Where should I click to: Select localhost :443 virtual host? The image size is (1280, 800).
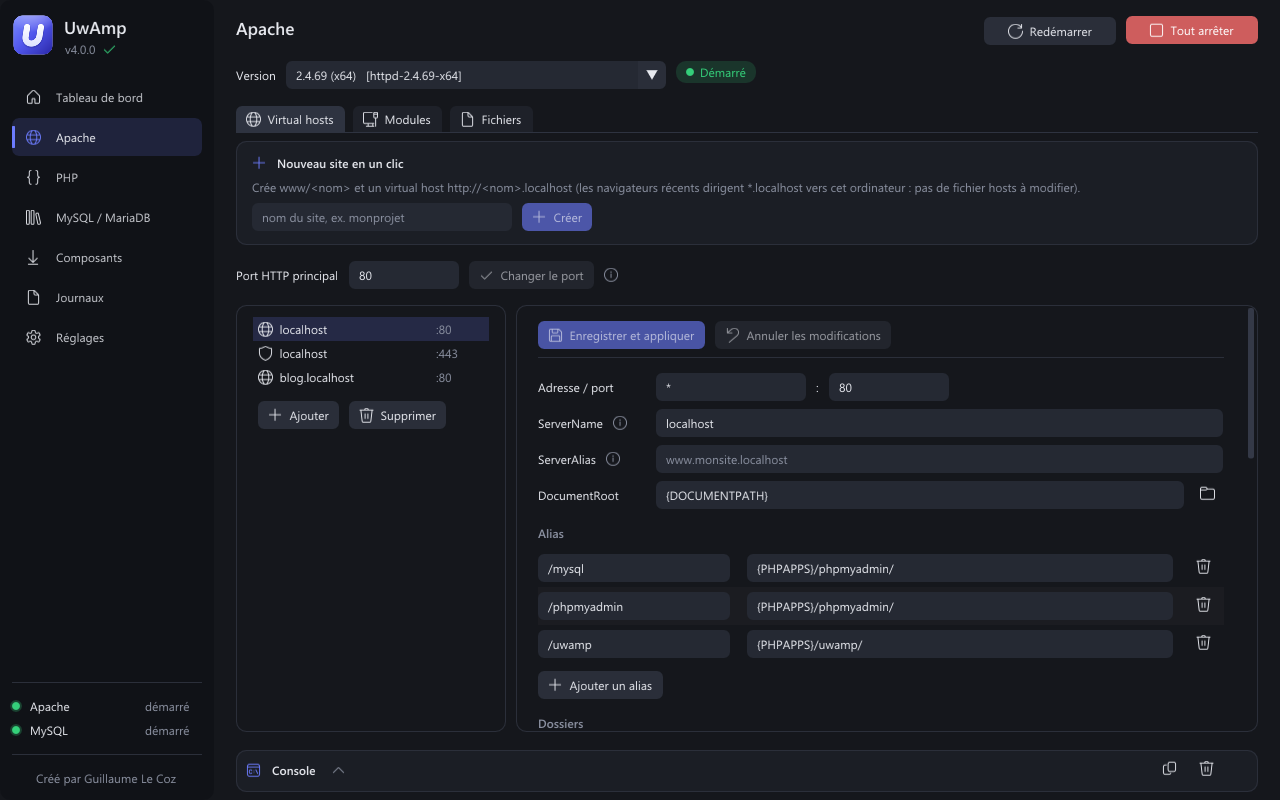[371, 354]
